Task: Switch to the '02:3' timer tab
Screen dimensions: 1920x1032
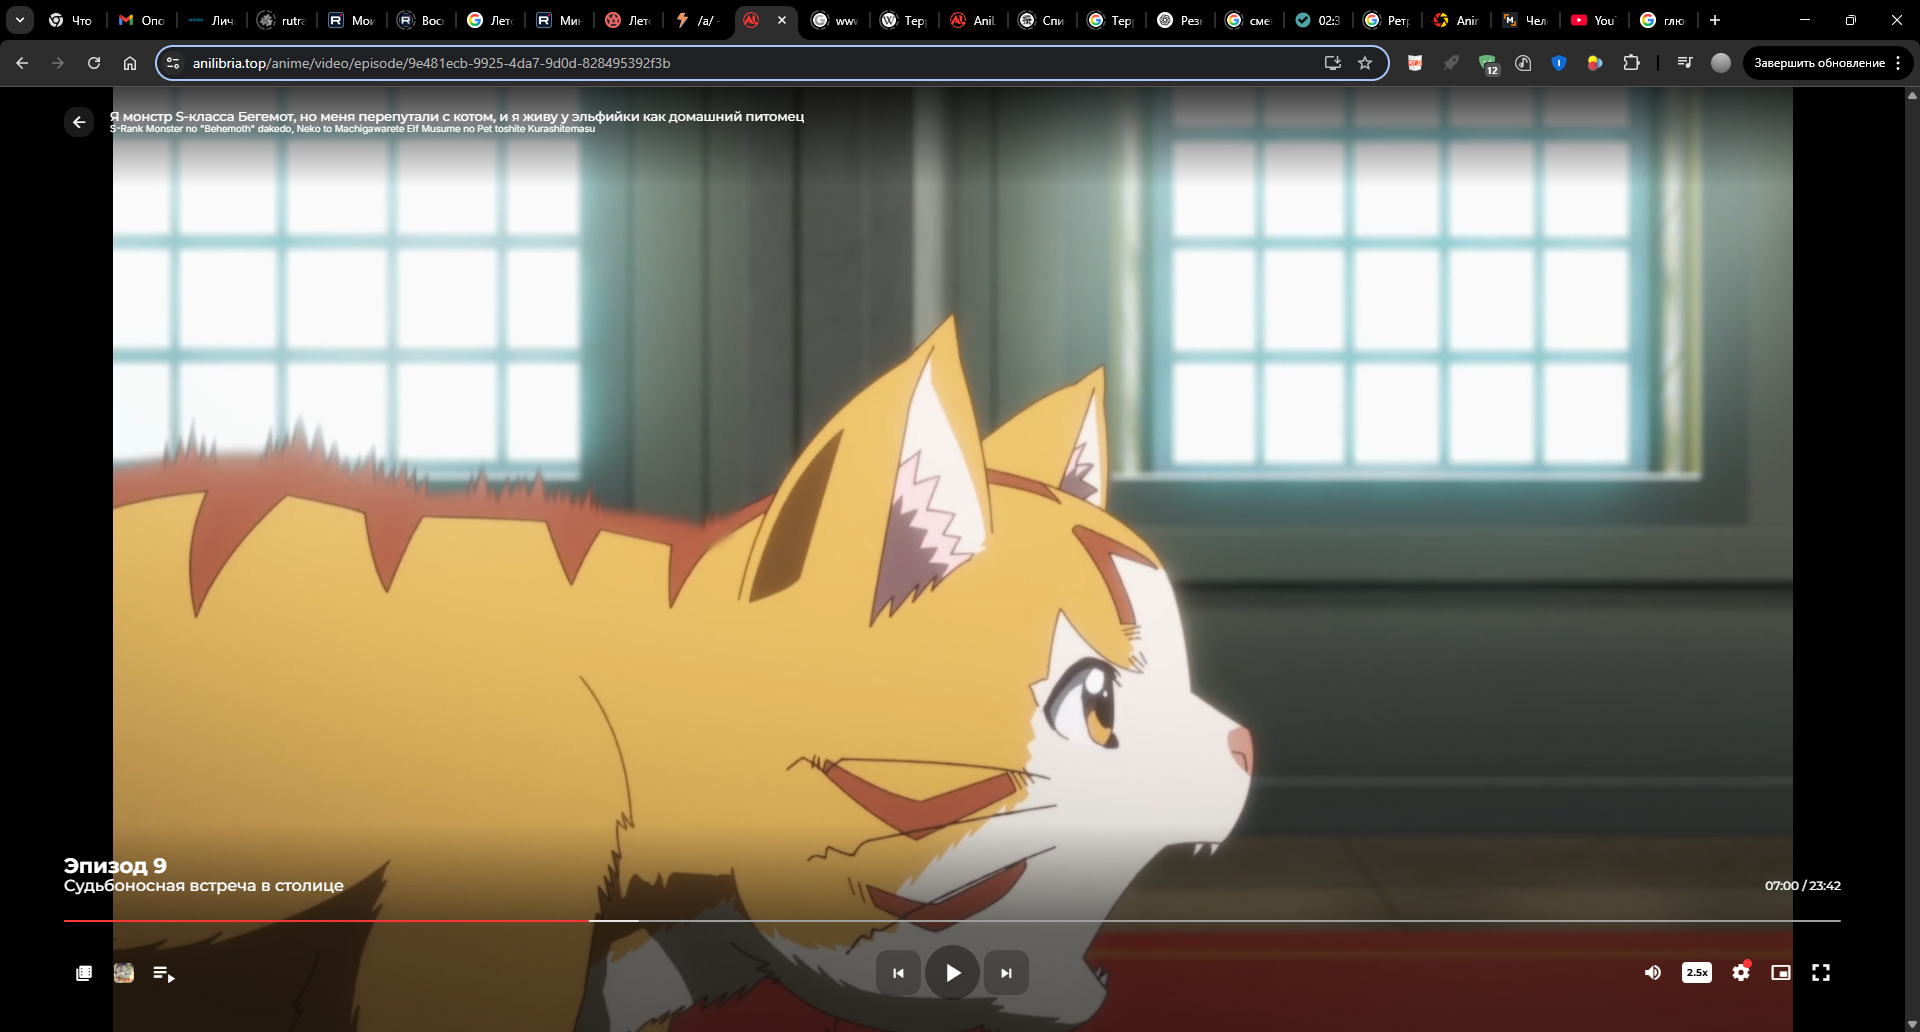Action: [x=1318, y=20]
